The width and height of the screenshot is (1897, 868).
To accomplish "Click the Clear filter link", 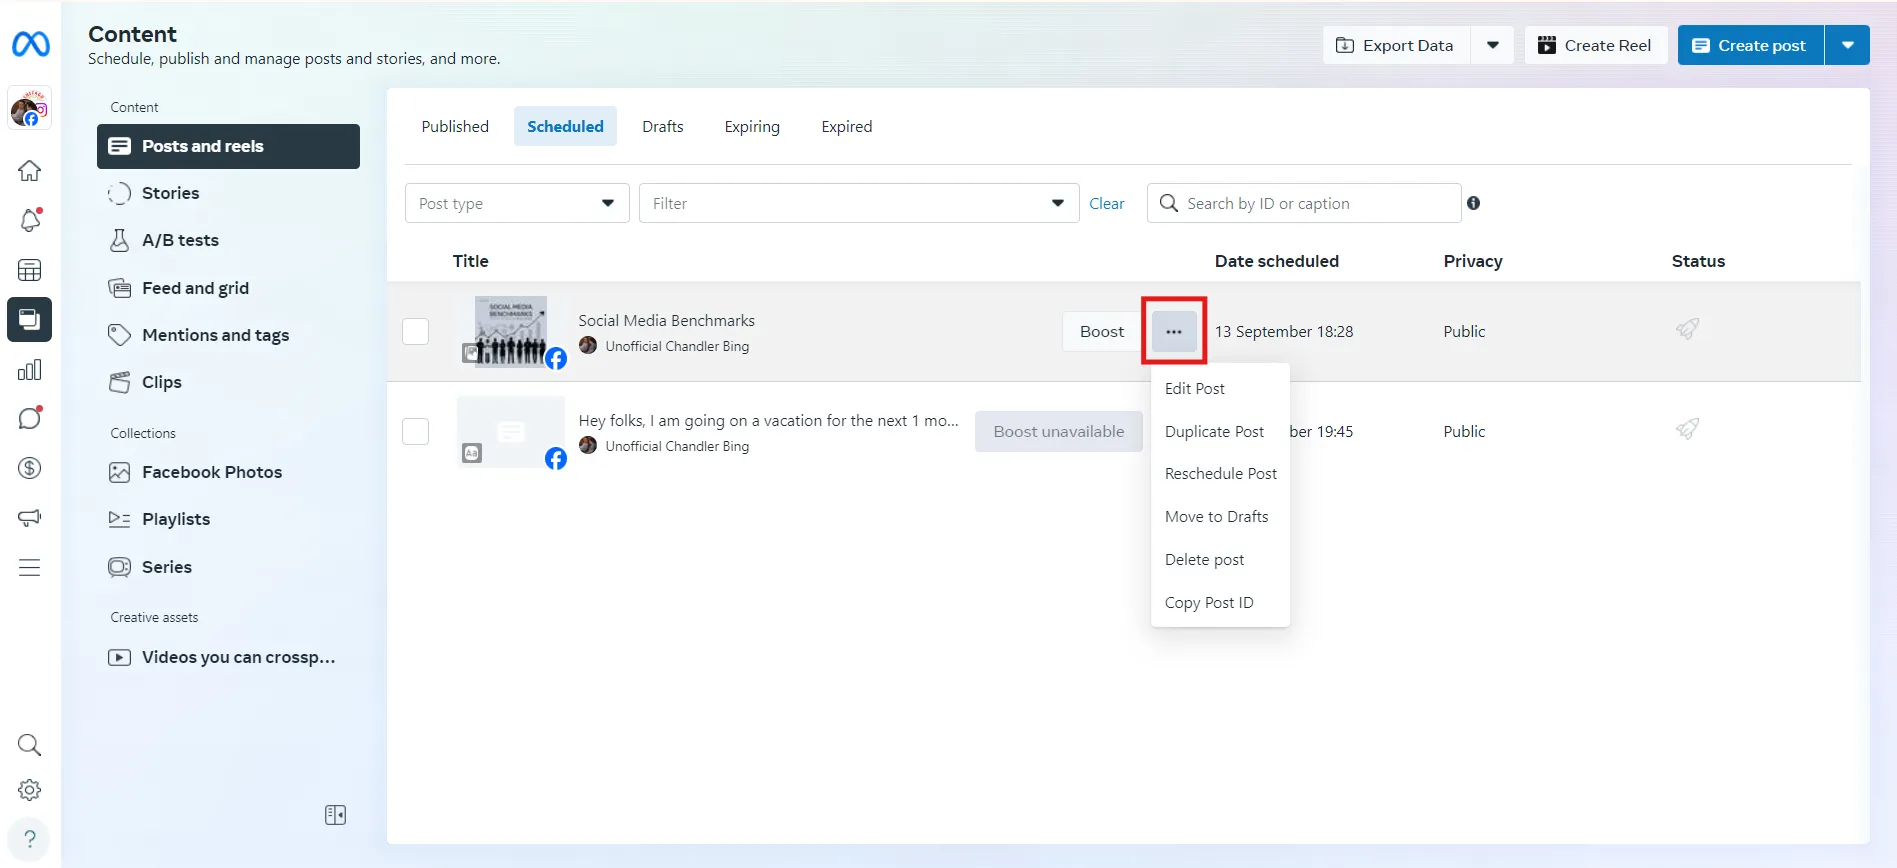I will tap(1106, 204).
